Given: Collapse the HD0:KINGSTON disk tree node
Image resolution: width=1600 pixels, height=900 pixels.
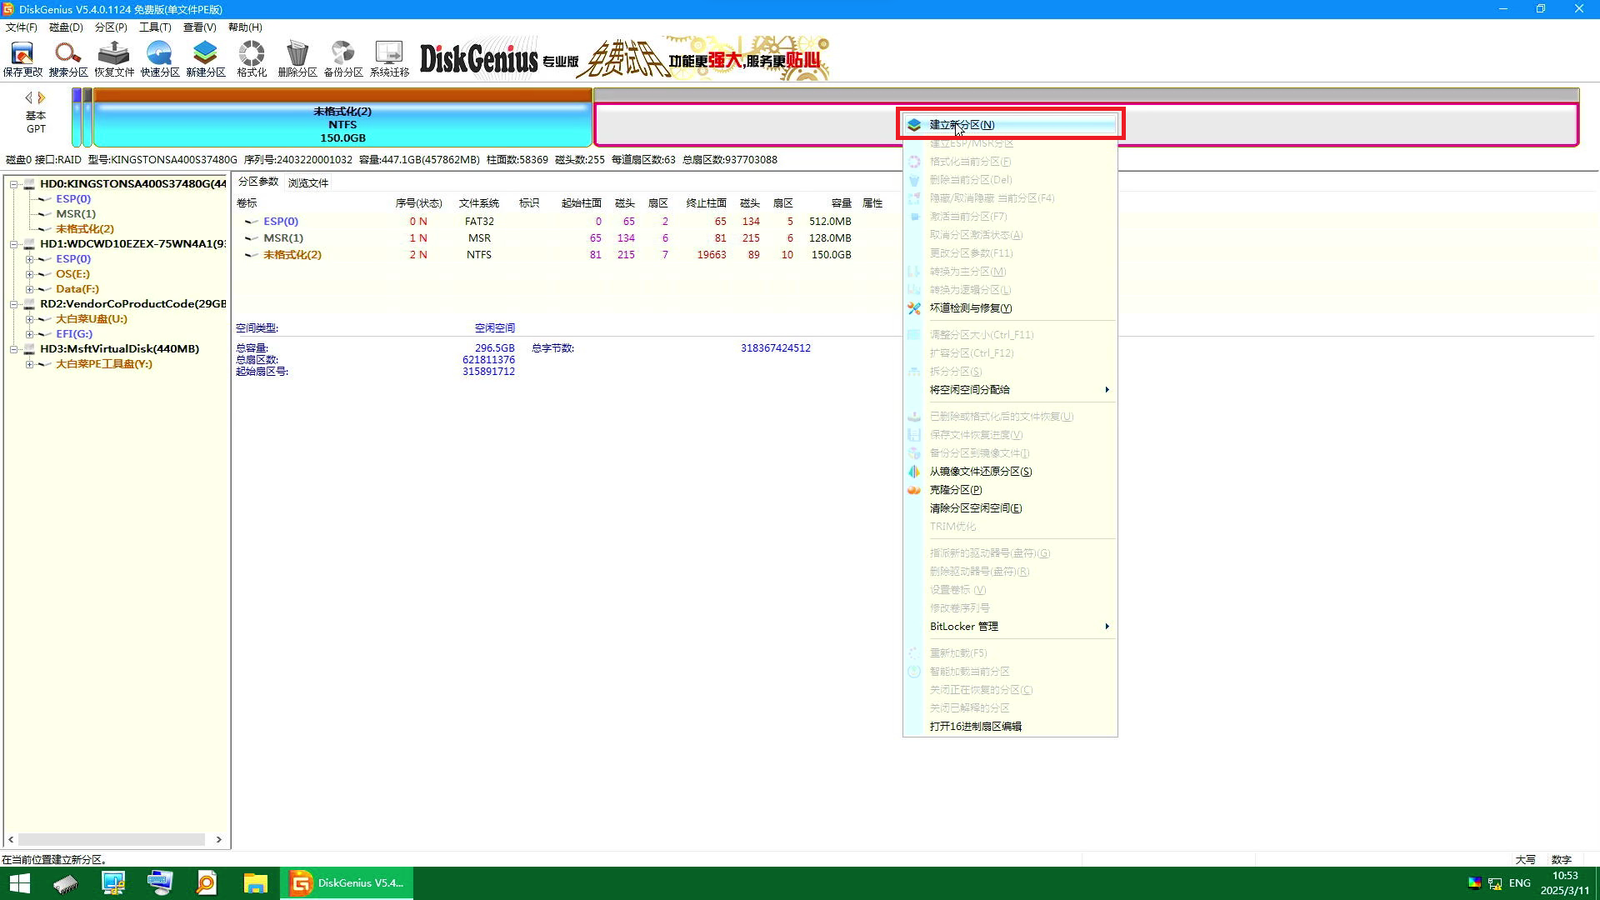Looking at the screenshot, I should coord(14,184).
